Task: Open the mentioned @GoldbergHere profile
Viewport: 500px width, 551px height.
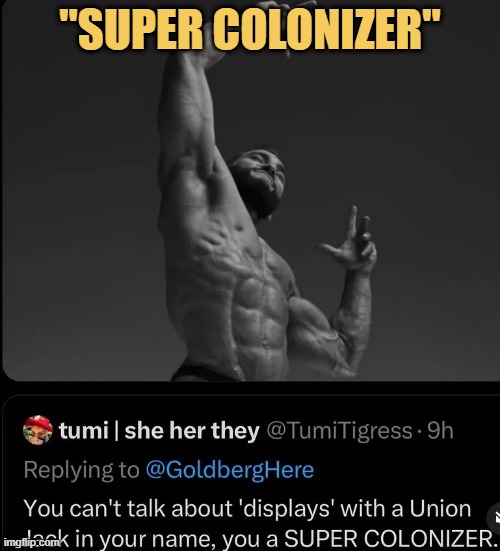Action: coord(229,470)
